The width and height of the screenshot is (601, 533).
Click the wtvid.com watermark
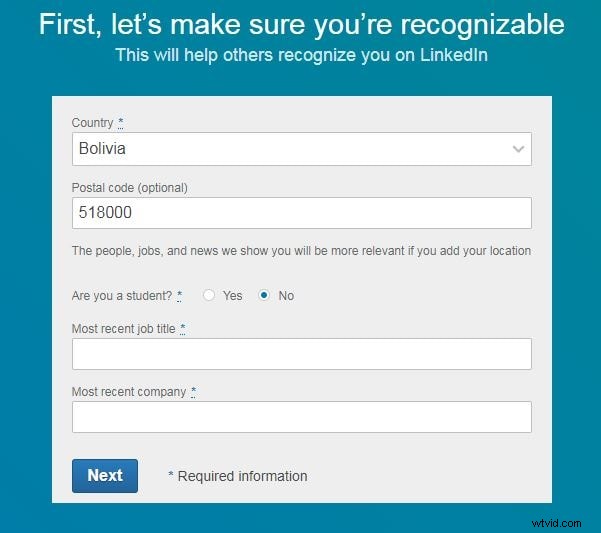pyautogui.click(x=557, y=523)
